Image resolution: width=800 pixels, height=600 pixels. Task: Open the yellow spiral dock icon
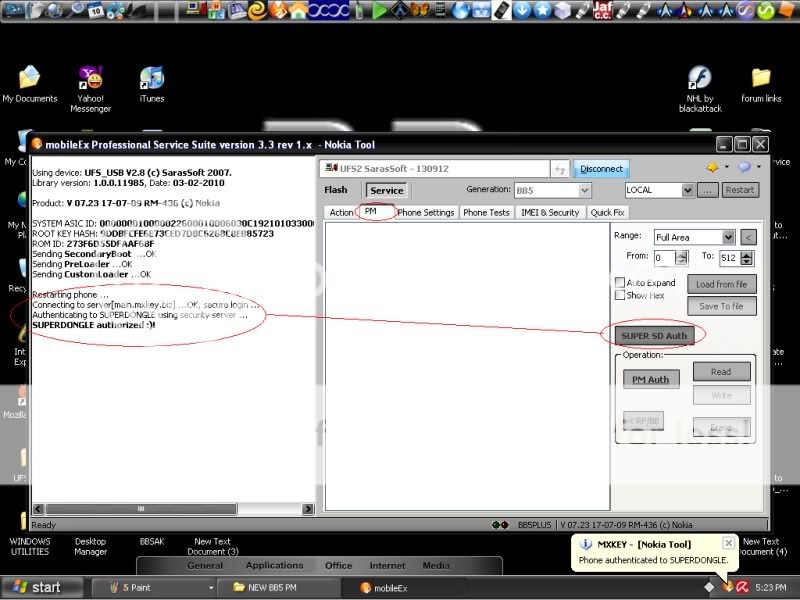click(x=258, y=11)
